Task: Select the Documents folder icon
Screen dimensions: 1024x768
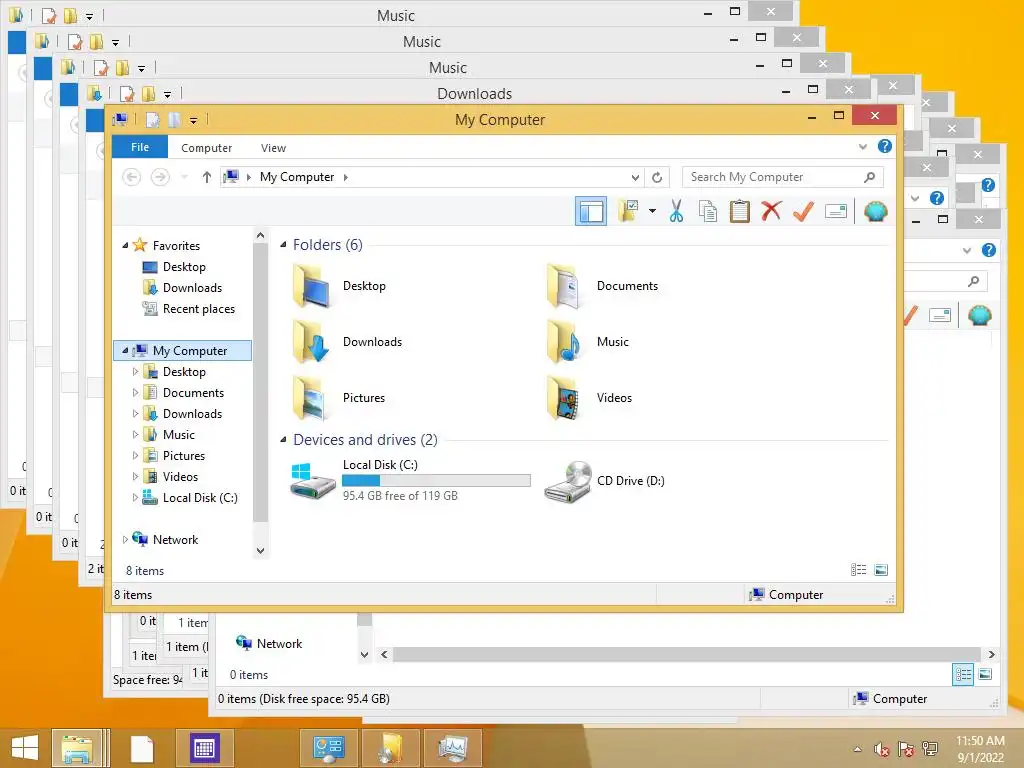Action: coord(564,286)
